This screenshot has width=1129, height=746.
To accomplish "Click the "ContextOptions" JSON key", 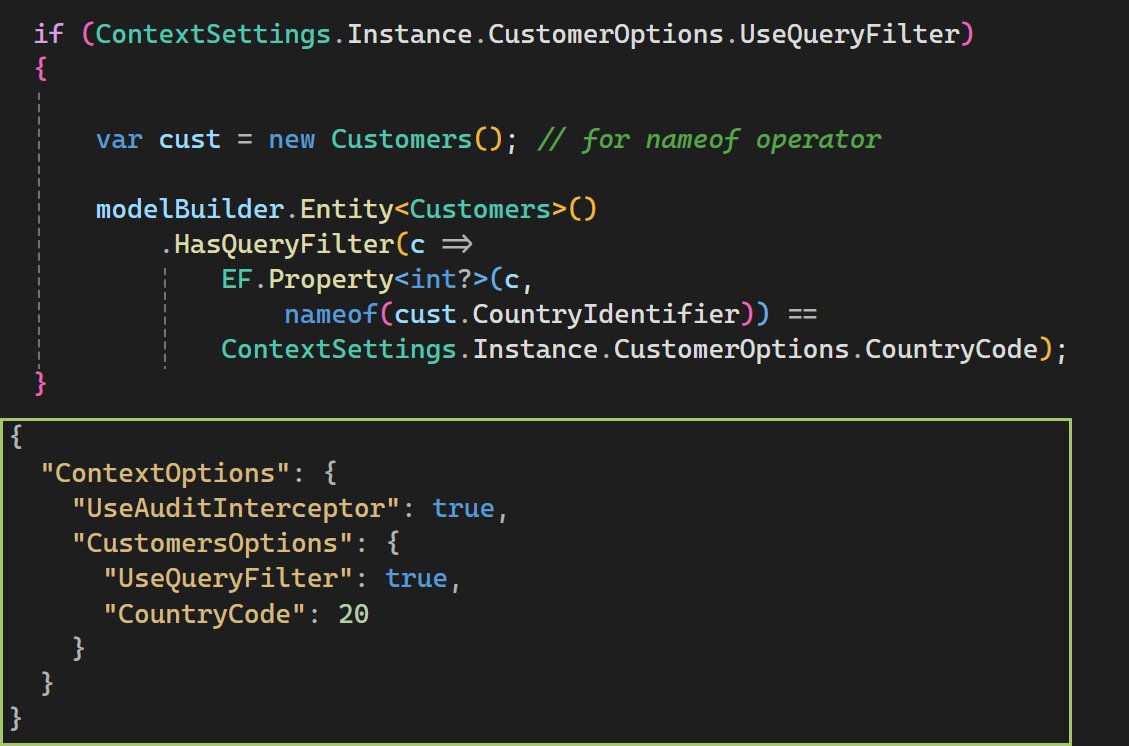I will click(166, 473).
